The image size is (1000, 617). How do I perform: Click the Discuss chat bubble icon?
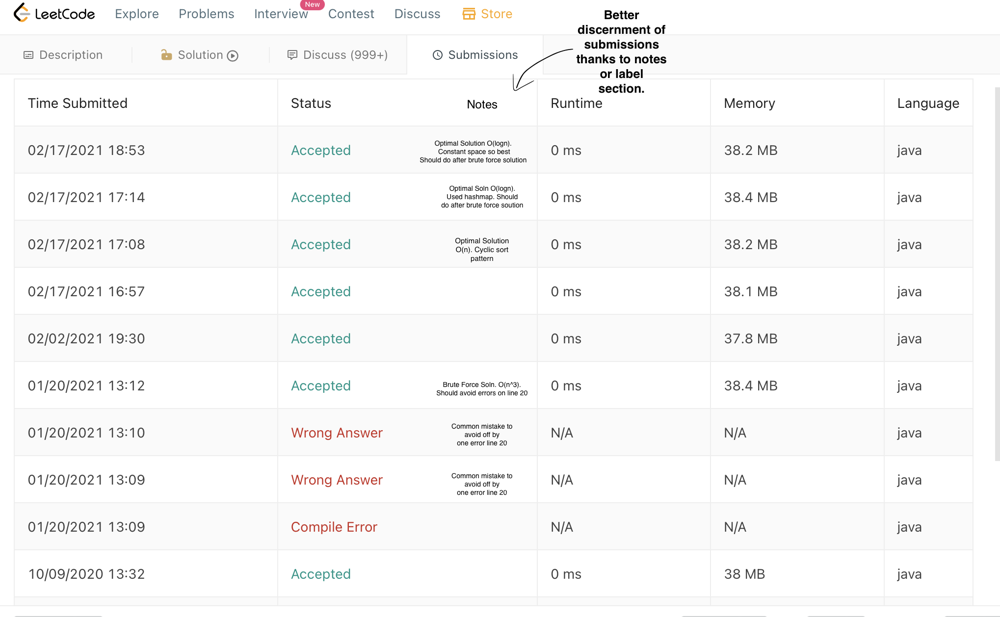pyautogui.click(x=292, y=55)
